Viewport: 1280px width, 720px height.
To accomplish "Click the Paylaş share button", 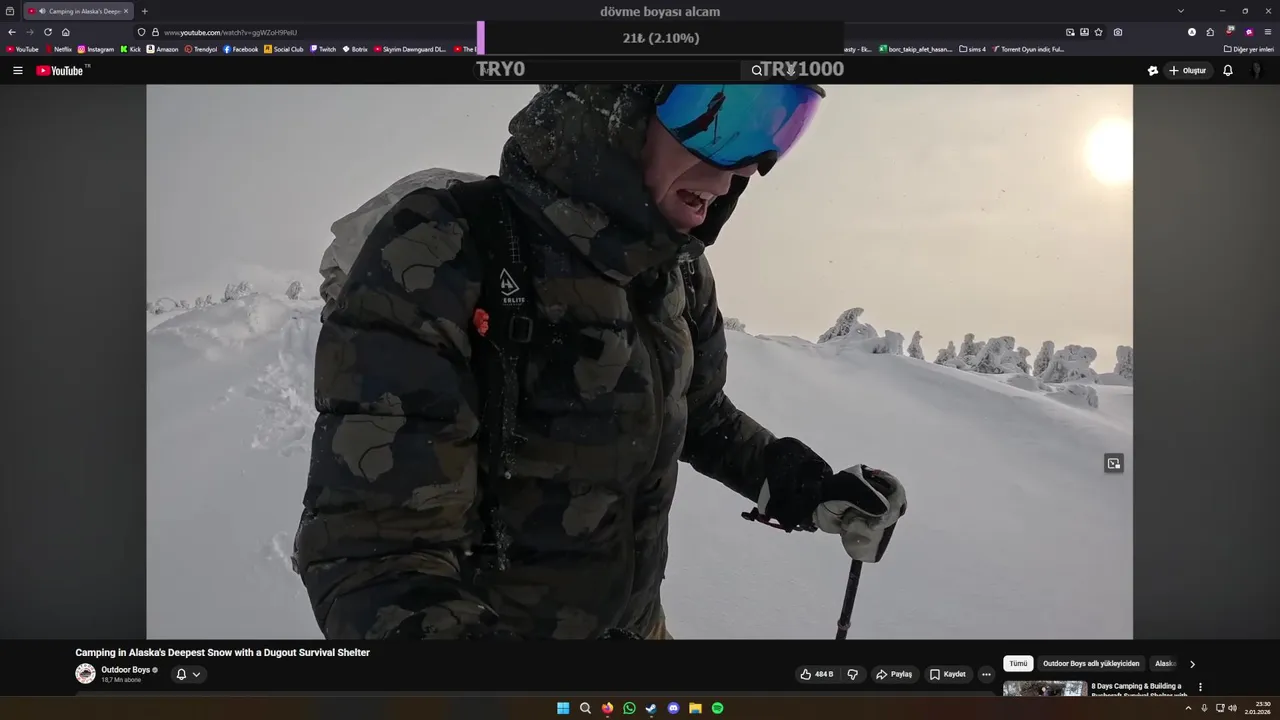I will coord(894,674).
